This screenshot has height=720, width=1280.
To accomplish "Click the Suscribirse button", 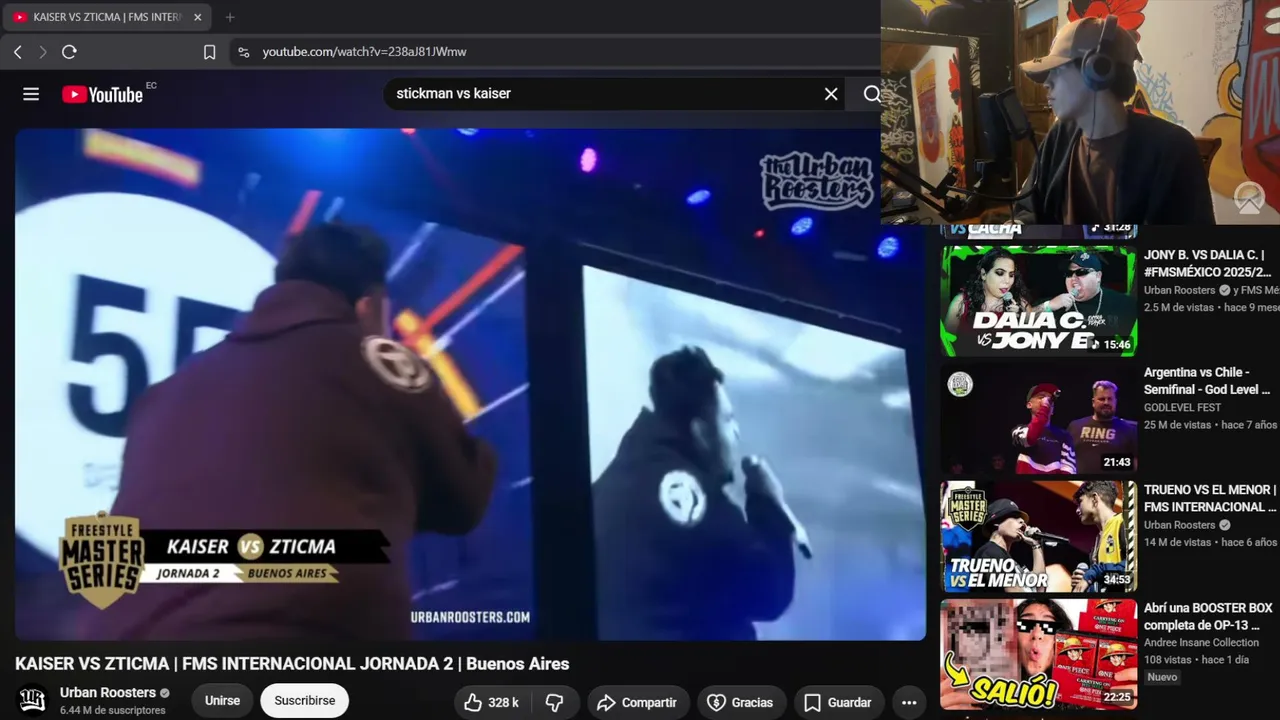I will [305, 701].
